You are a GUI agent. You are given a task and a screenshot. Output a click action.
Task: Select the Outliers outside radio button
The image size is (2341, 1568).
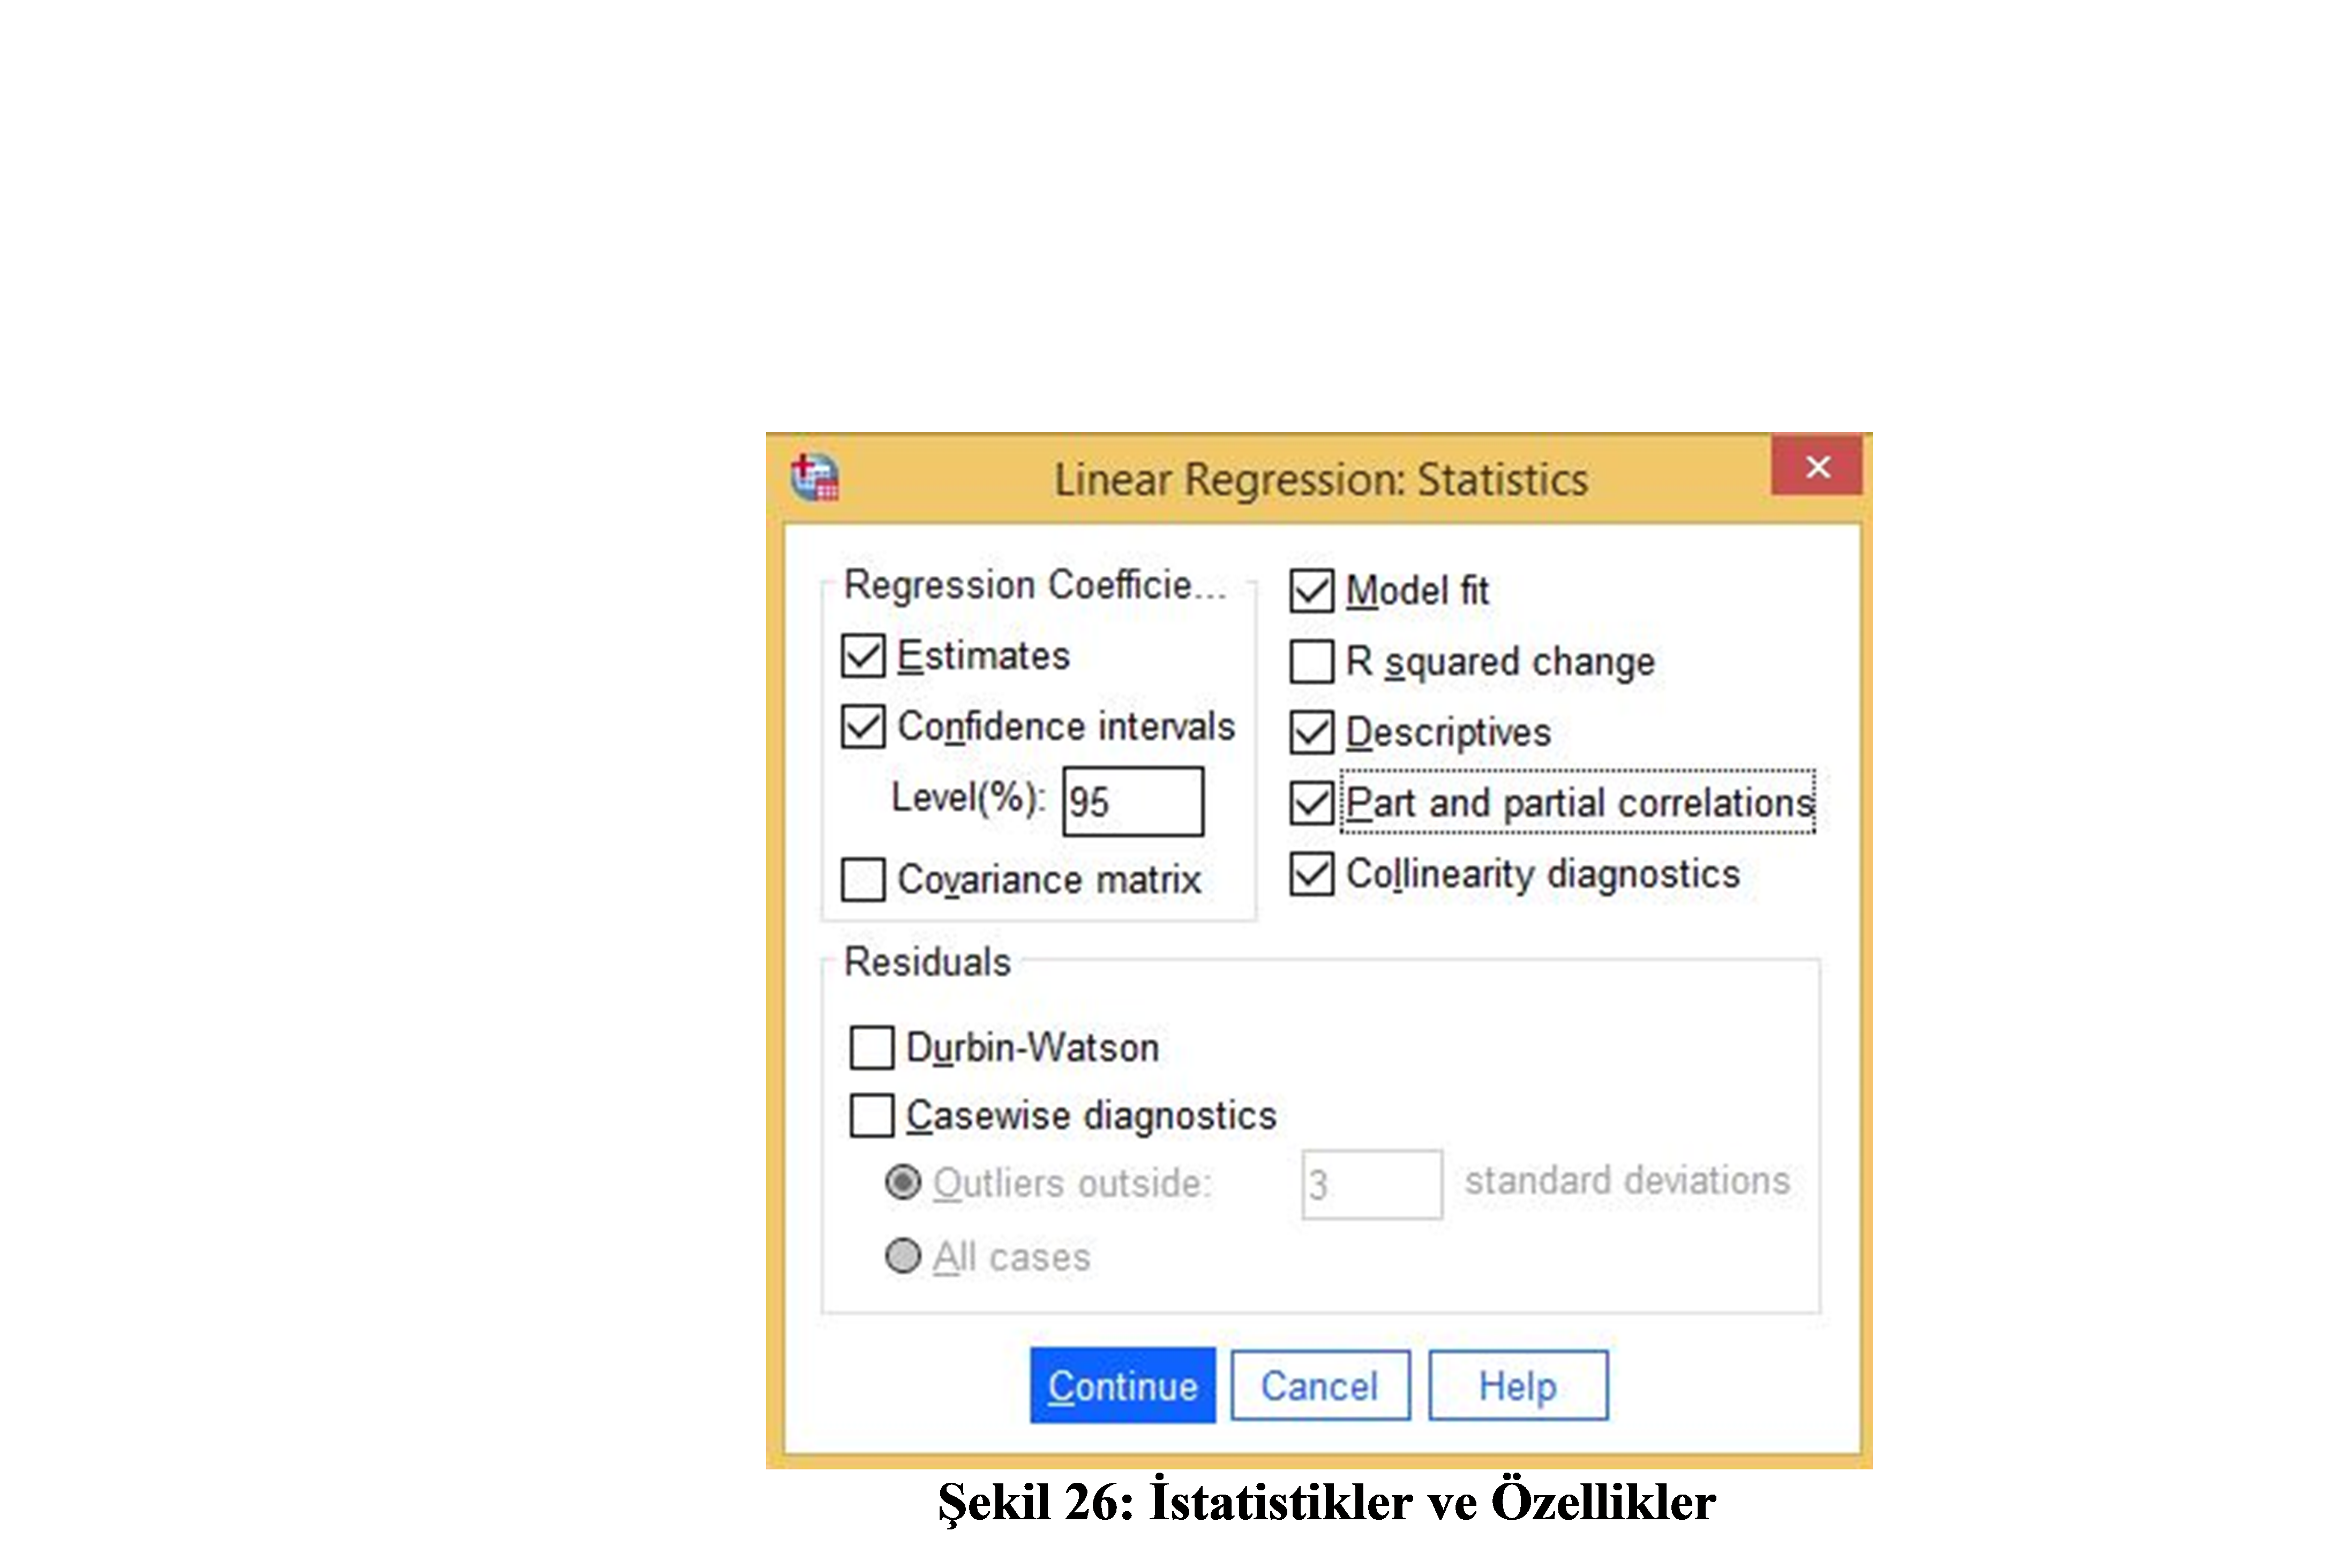pyautogui.click(x=902, y=1182)
